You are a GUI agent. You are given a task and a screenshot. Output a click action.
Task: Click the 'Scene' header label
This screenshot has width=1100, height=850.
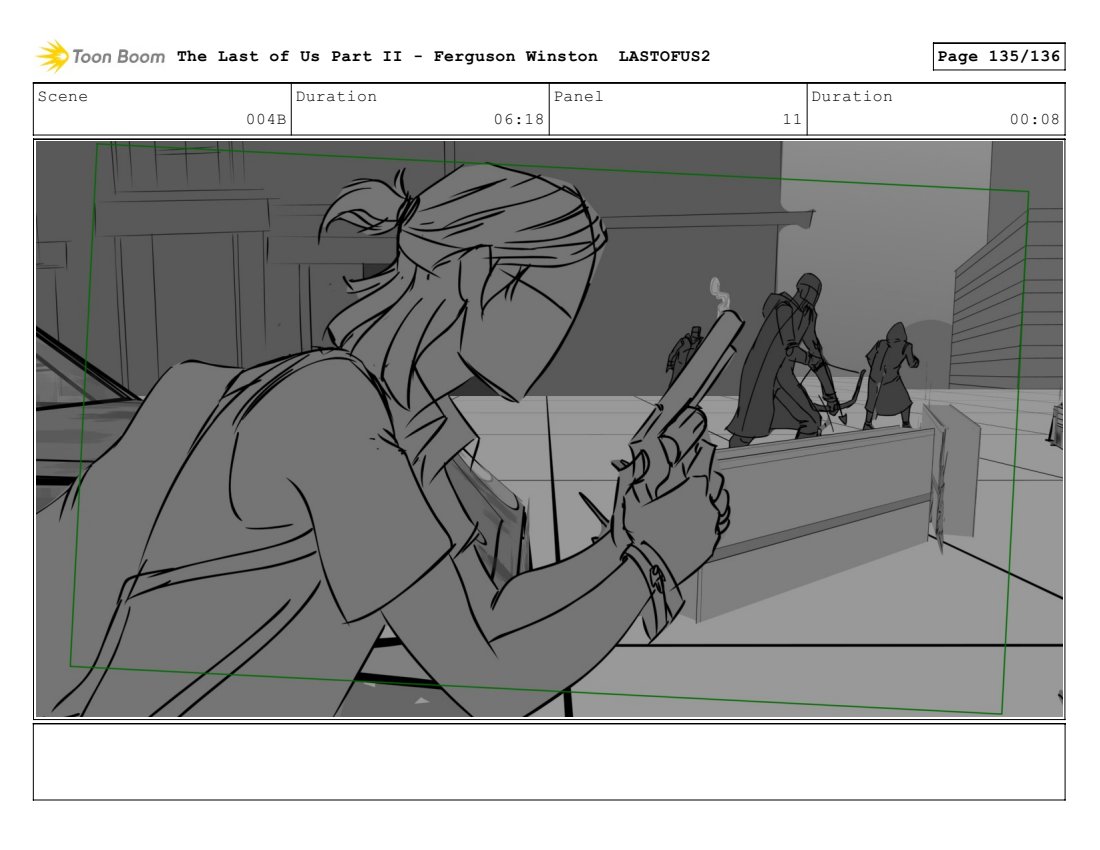pos(62,96)
